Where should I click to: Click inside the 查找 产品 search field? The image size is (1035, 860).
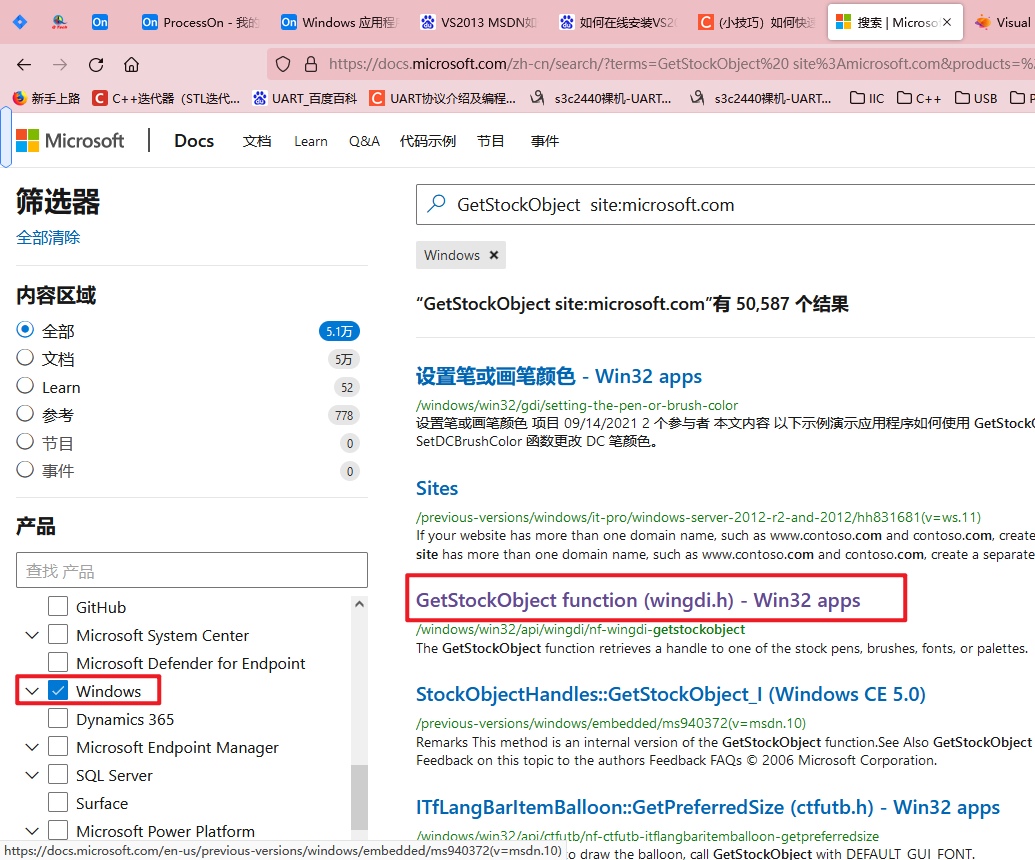(x=190, y=569)
